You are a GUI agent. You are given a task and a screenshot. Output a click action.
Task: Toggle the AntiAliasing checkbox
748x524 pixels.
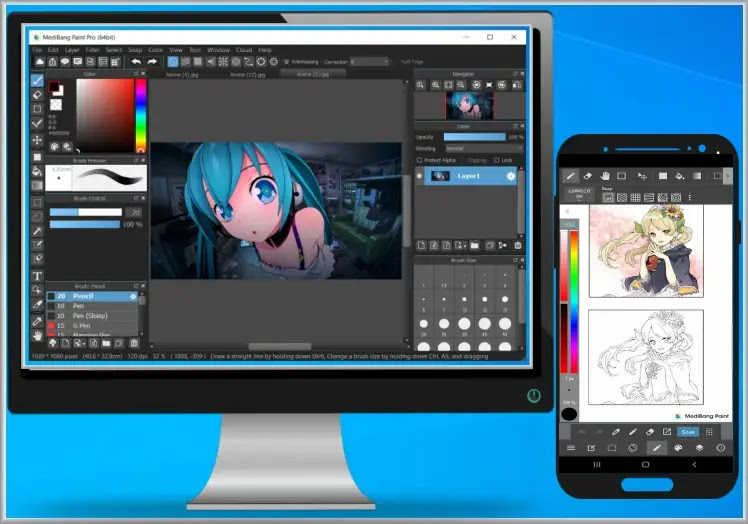pos(286,62)
